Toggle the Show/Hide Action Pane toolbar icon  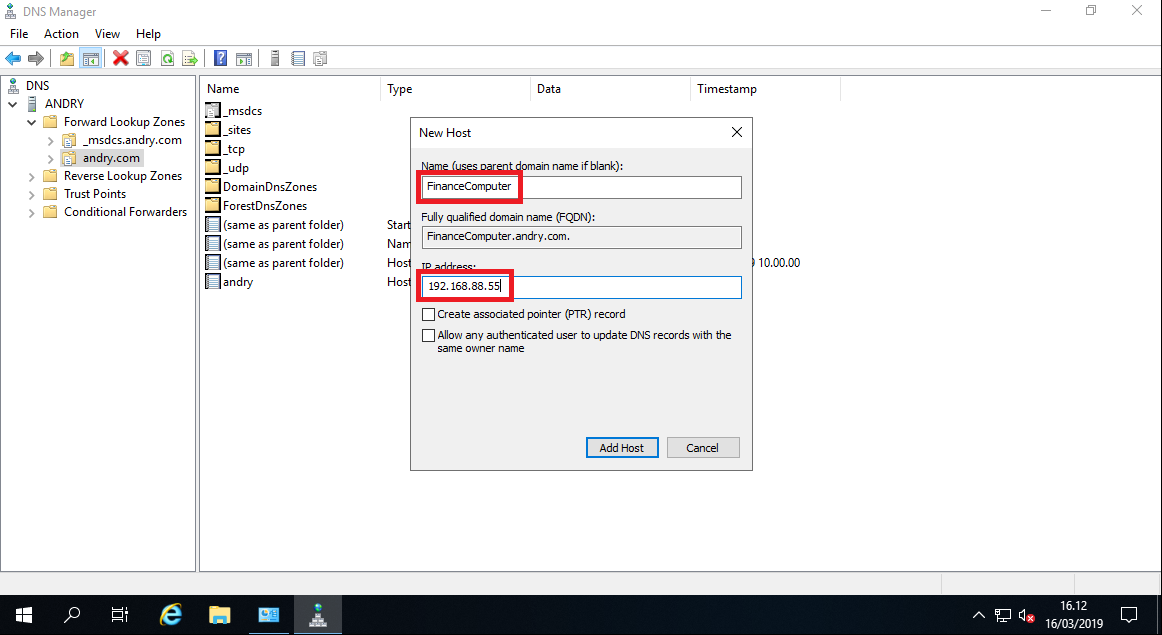(244, 57)
